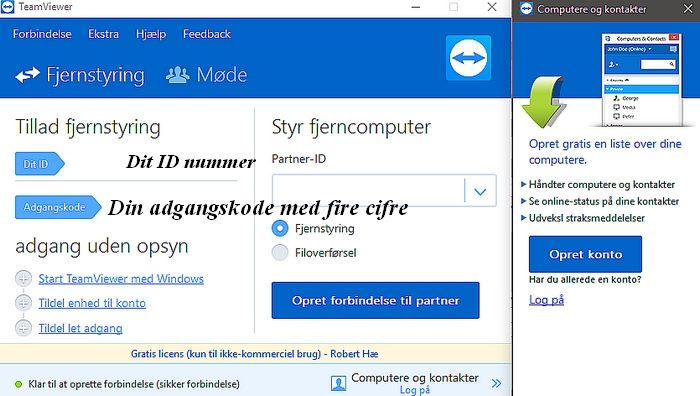Image resolution: width=700 pixels, height=396 pixels.
Task: Open the Fjernstyring tab with arrows icon
Action: coord(80,75)
